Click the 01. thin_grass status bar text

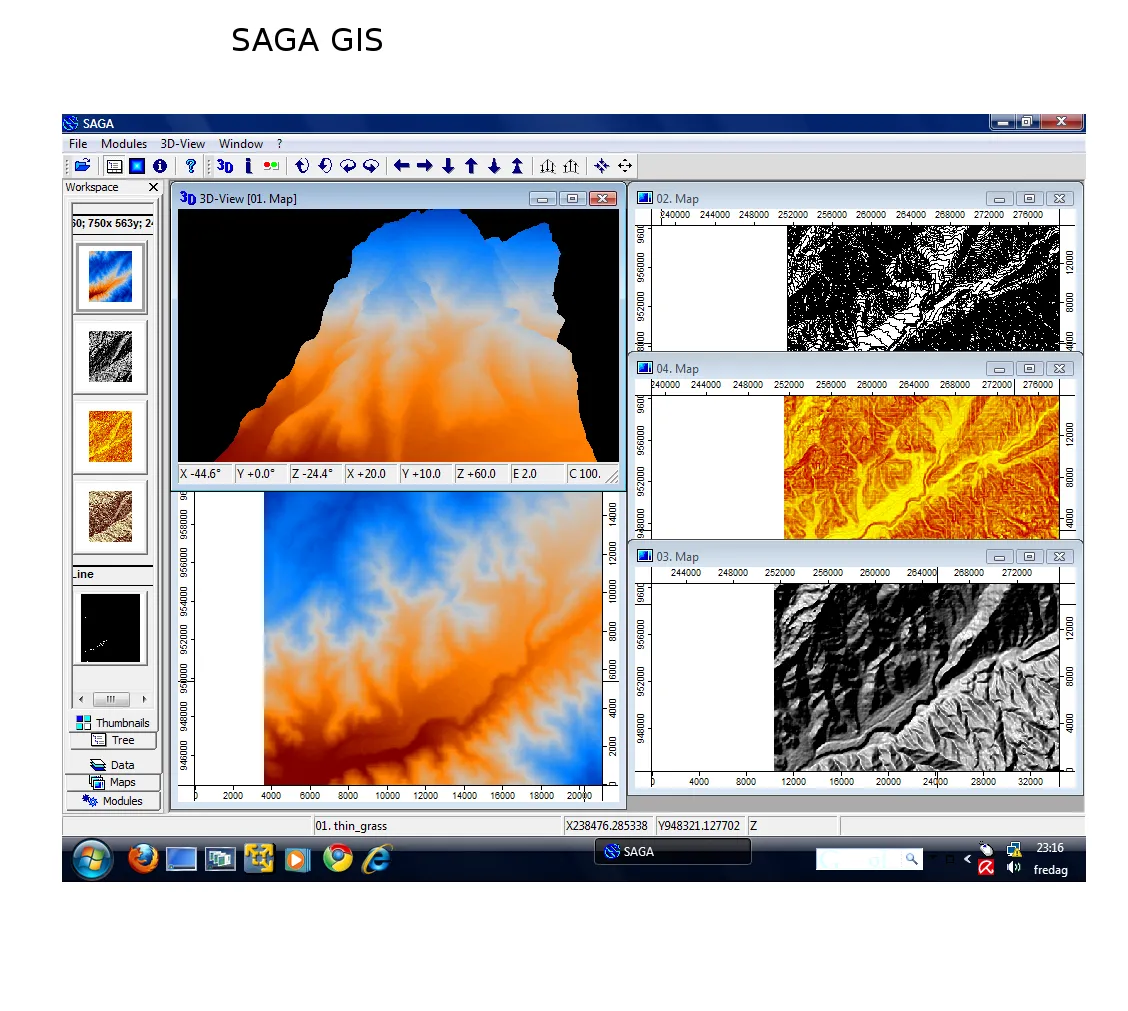pyautogui.click(x=351, y=826)
